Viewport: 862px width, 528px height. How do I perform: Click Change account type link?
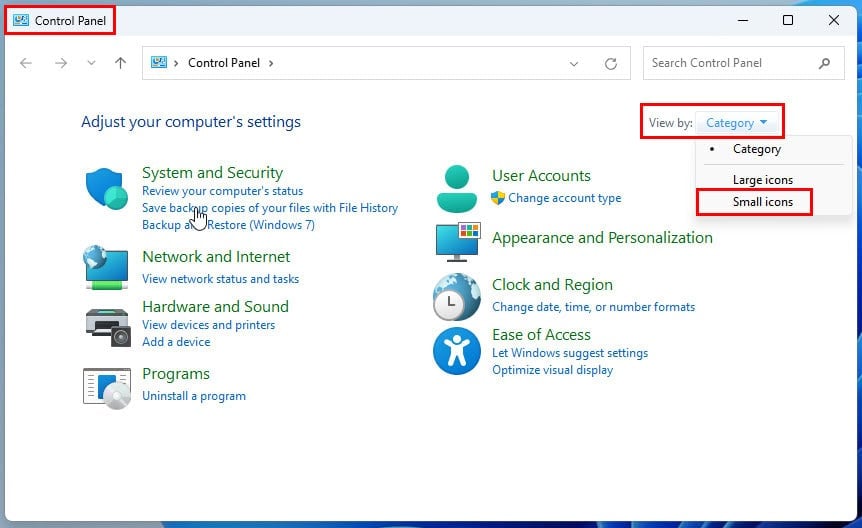564,198
